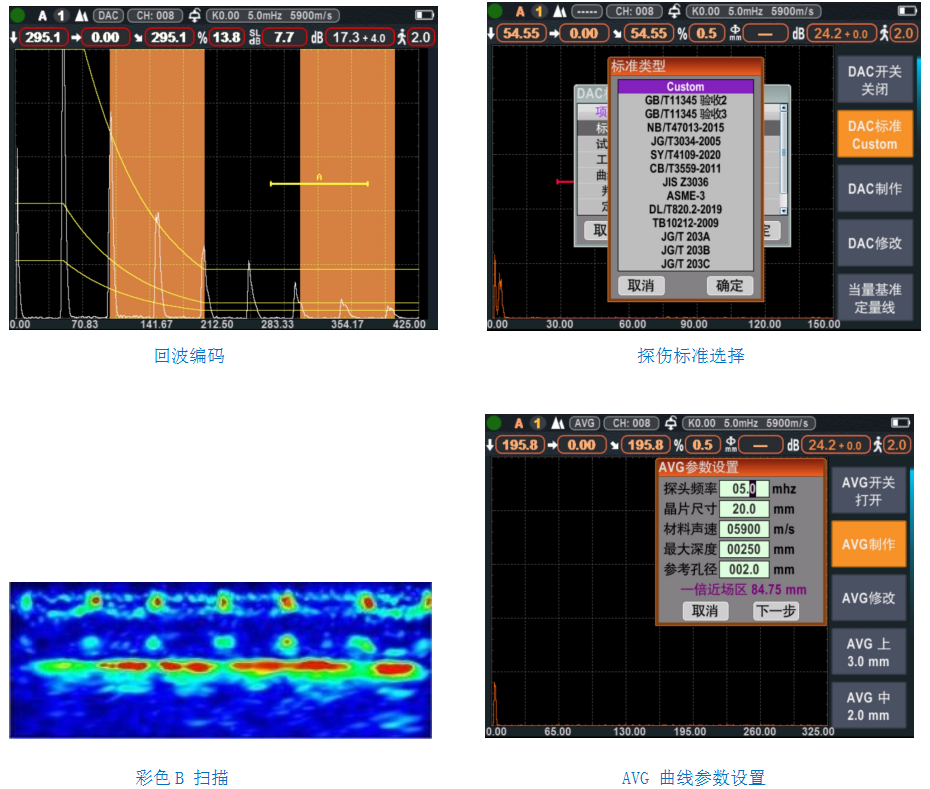
Task: Click the green status indicator on the AVG screen
Action: 494,423
